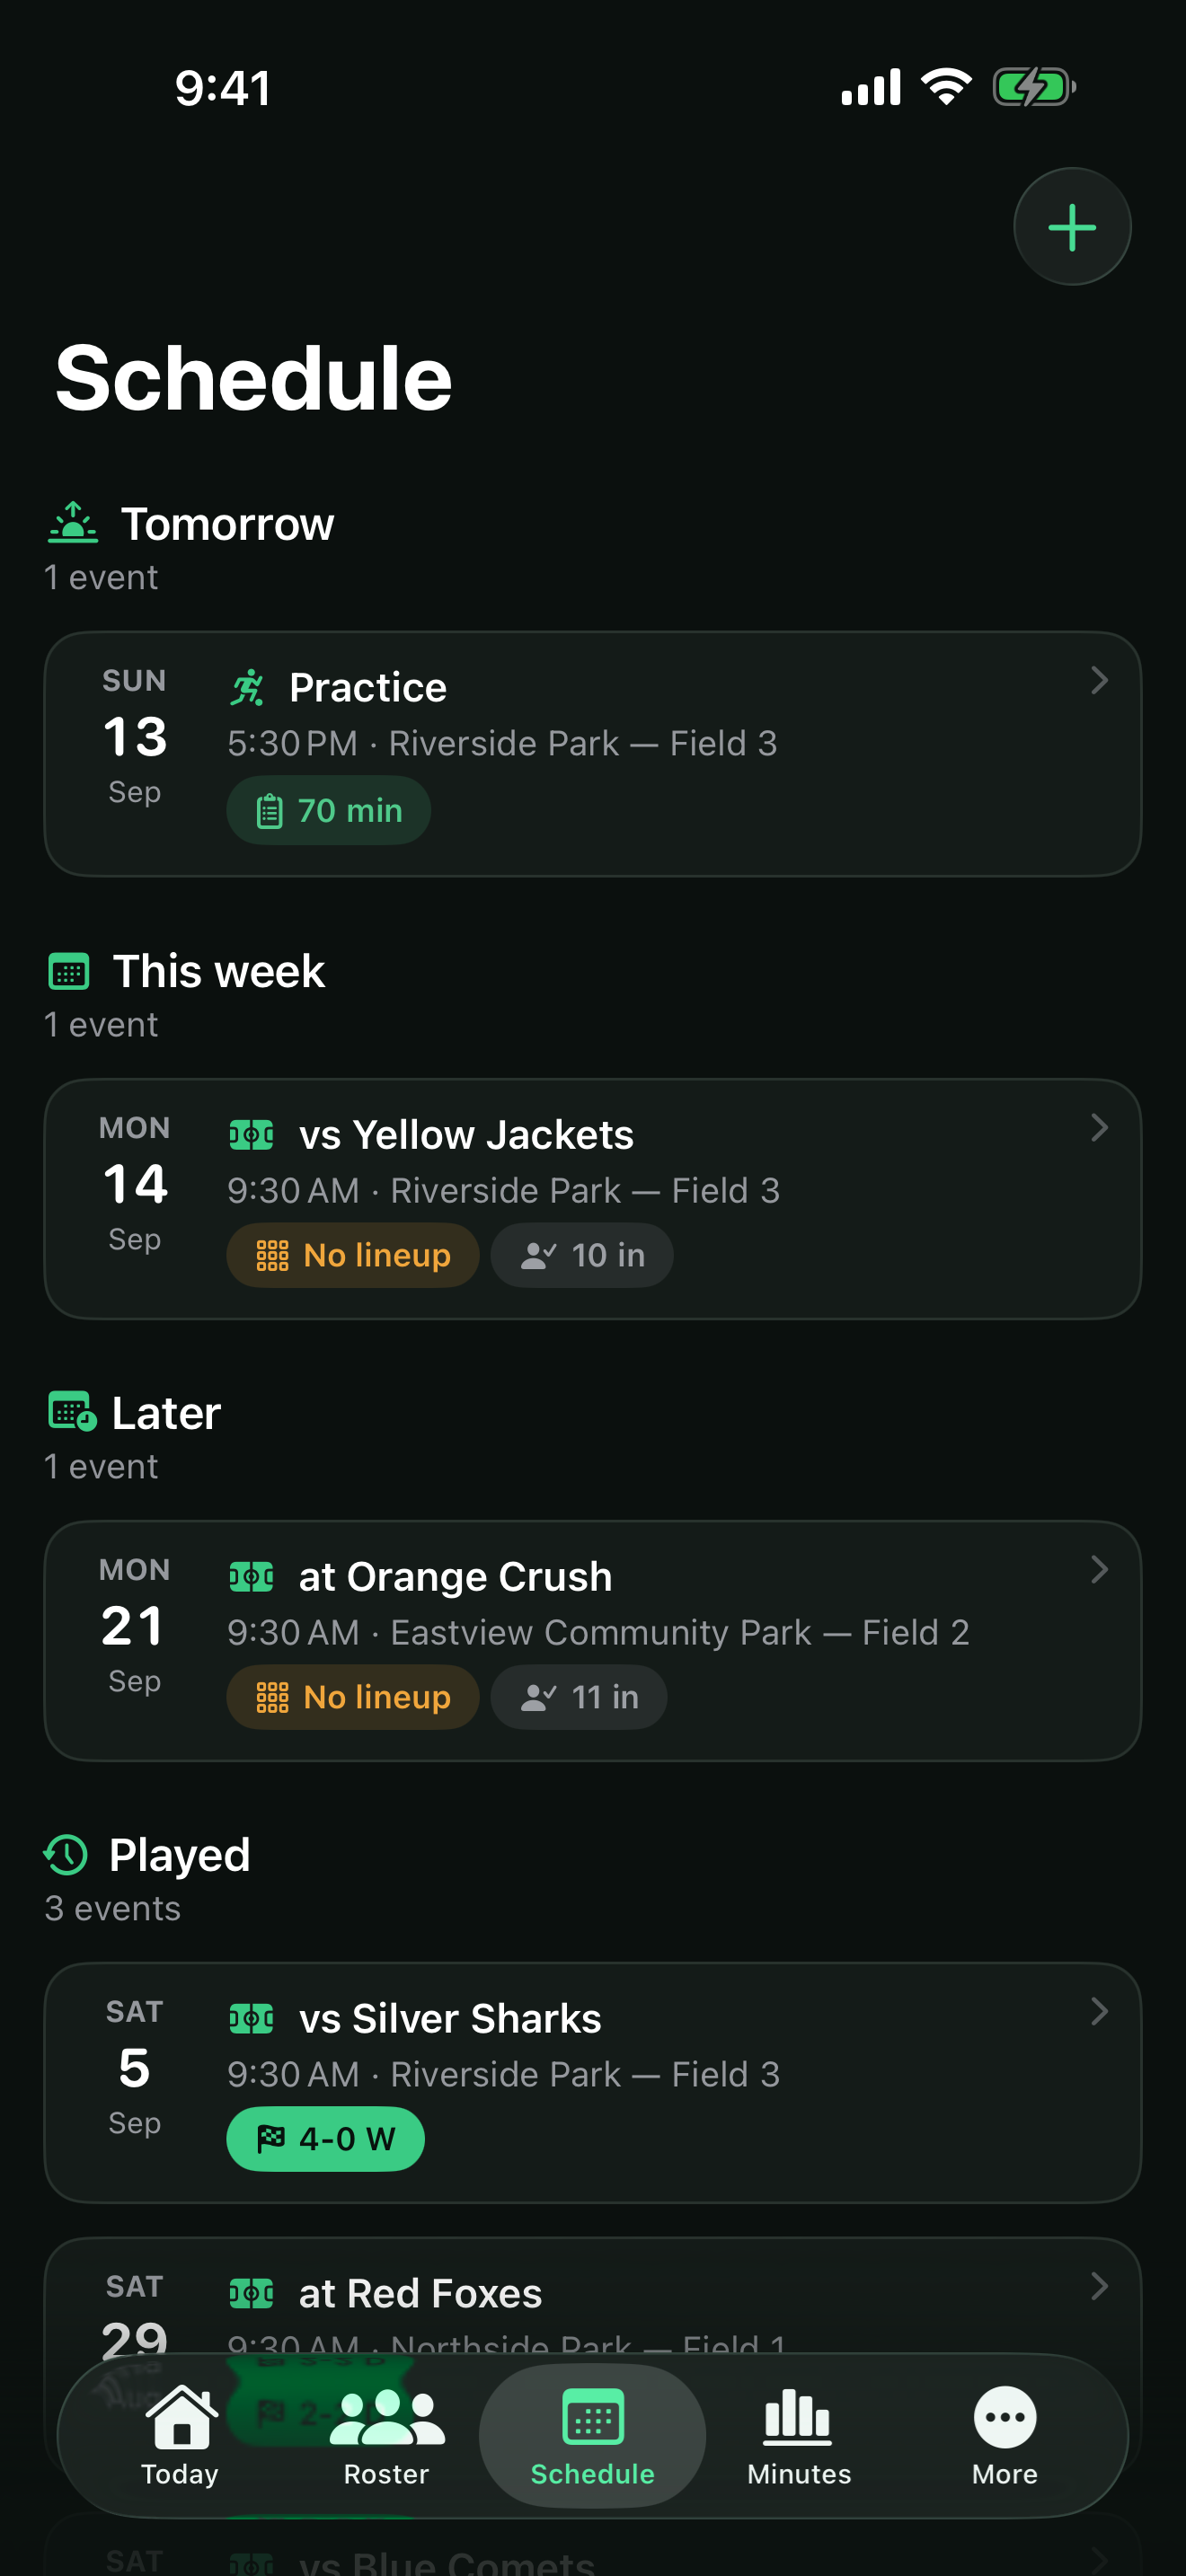The width and height of the screenshot is (1186, 2576).
Task: Open the Minutes tab
Action: [x=799, y=2436]
